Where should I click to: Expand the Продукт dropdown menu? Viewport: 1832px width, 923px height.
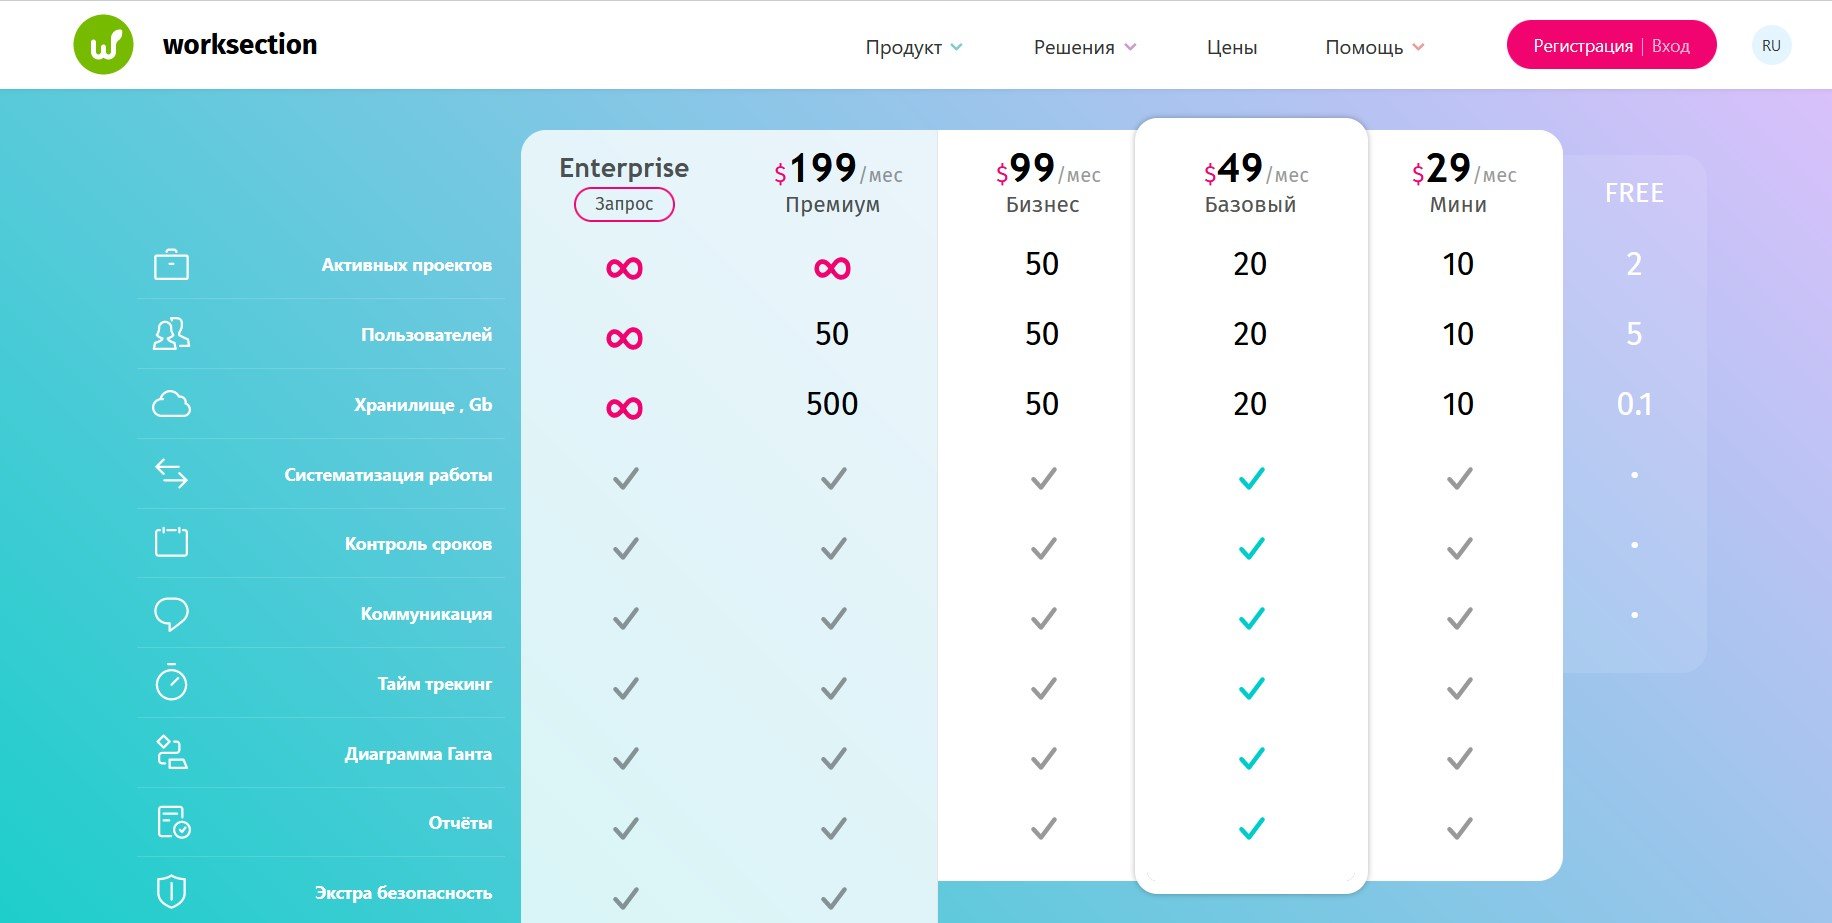pos(913,47)
